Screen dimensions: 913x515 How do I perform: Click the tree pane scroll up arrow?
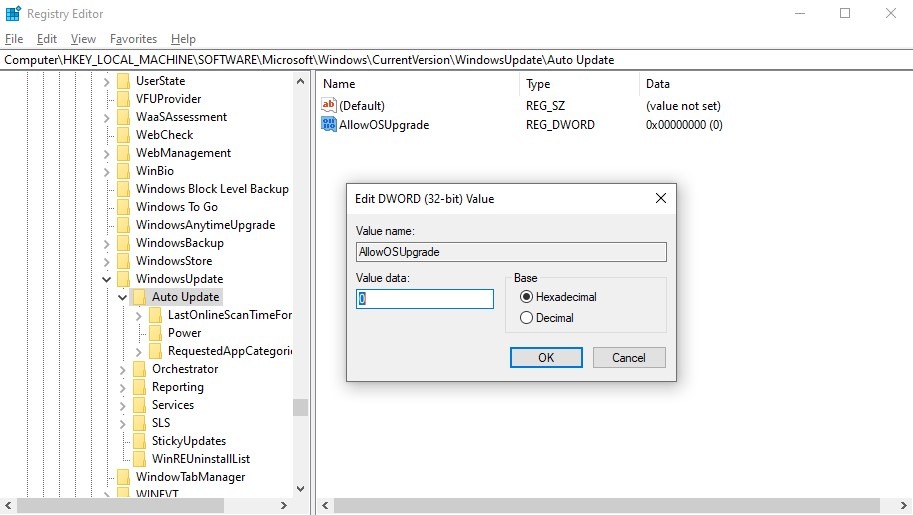(300, 82)
